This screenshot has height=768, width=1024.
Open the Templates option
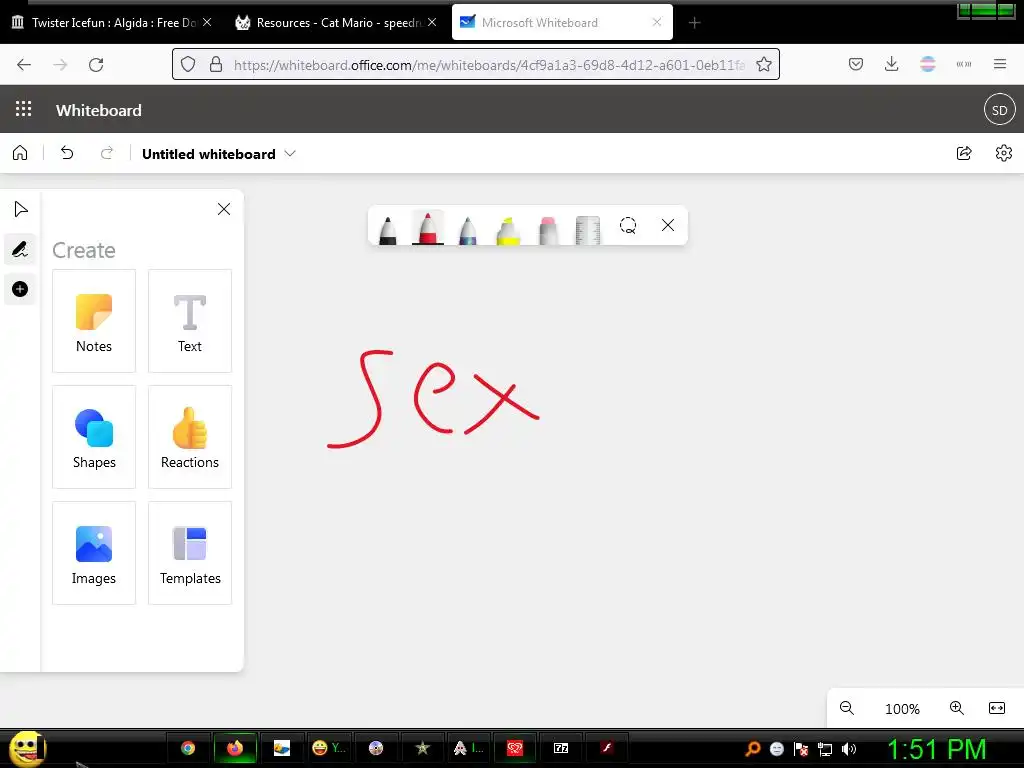point(190,553)
